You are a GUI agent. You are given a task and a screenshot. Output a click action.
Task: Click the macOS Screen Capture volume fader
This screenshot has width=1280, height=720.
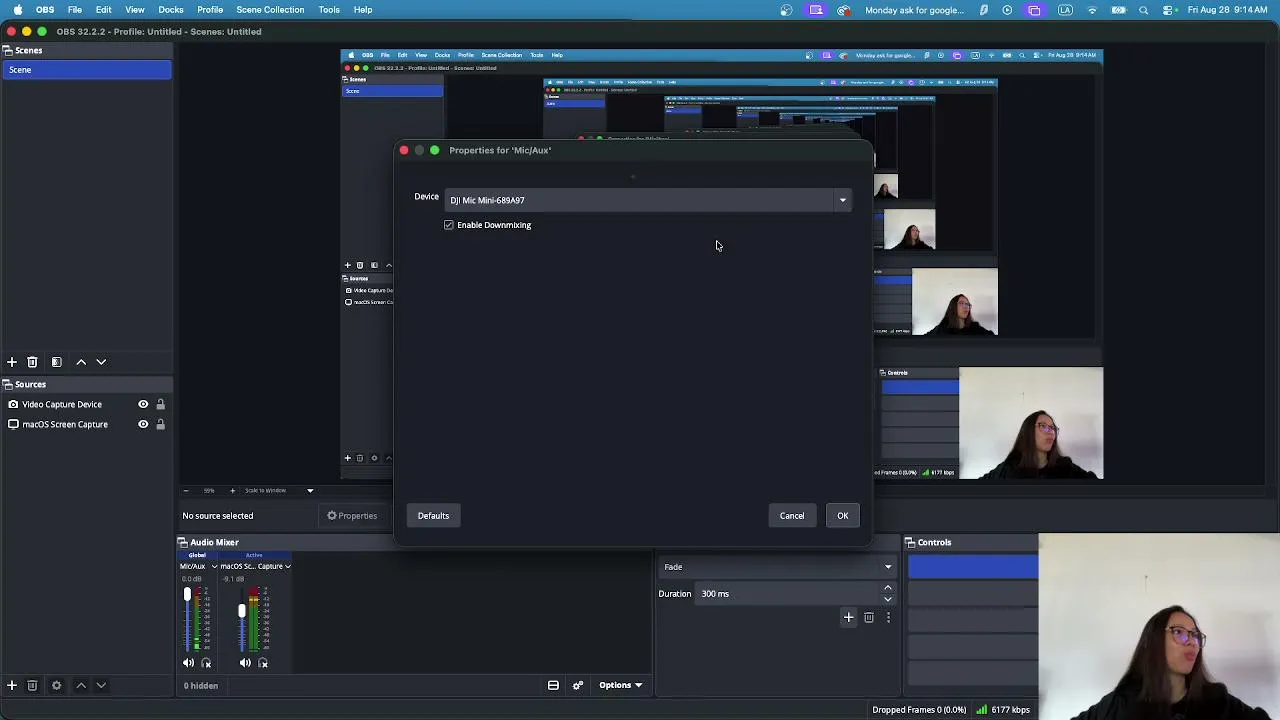[x=242, y=610]
